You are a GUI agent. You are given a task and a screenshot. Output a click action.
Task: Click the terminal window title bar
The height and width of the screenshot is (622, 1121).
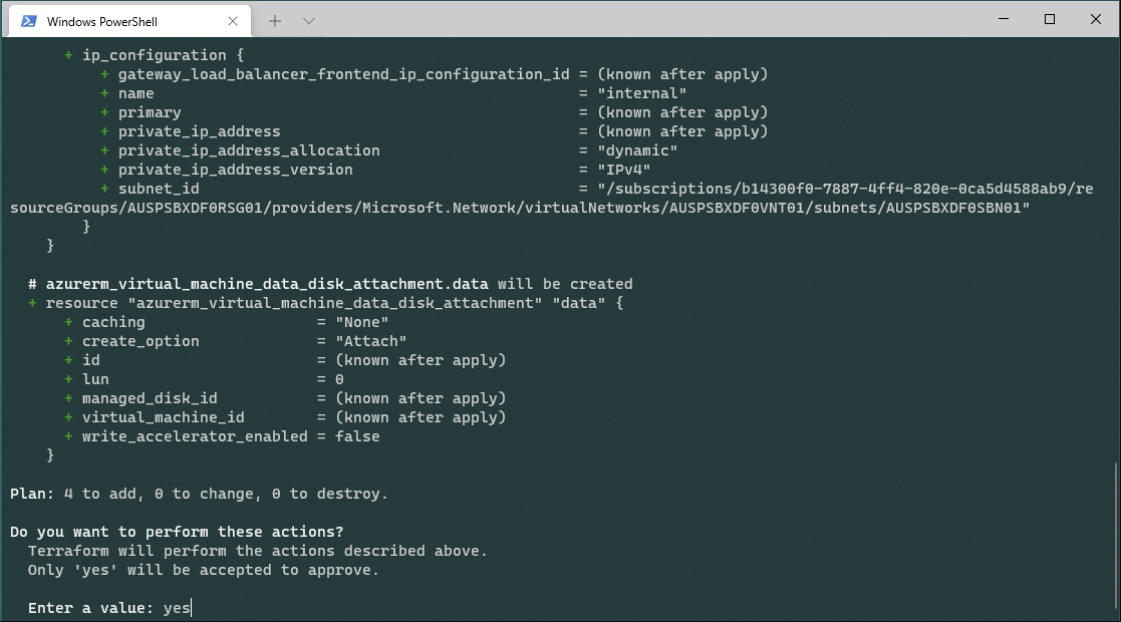pos(650,19)
